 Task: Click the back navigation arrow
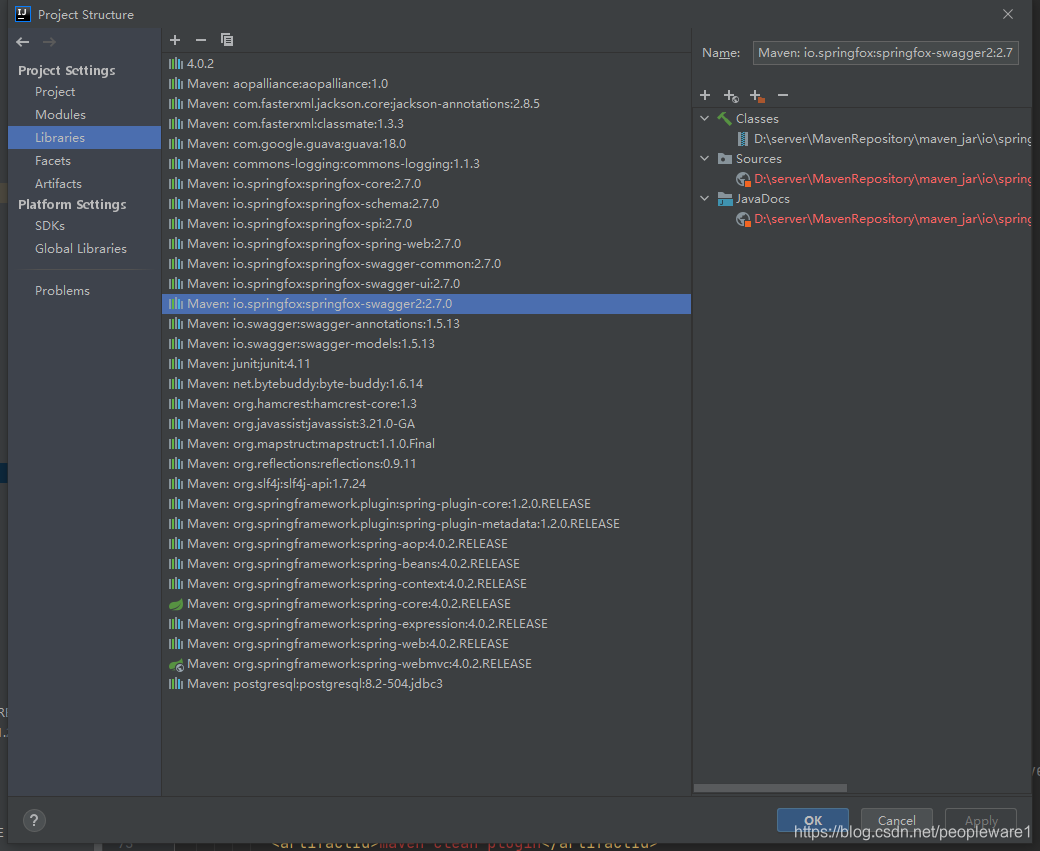pyautogui.click(x=23, y=42)
